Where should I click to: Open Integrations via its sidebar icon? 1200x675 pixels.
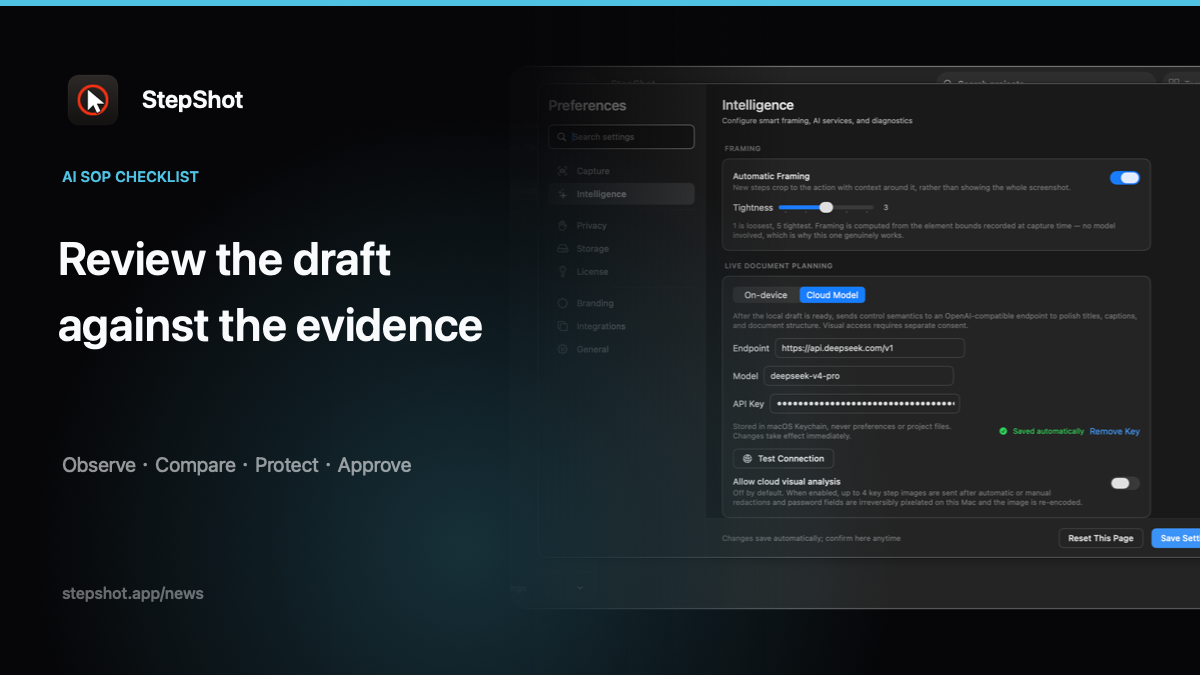pyautogui.click(x=563, y=326)
